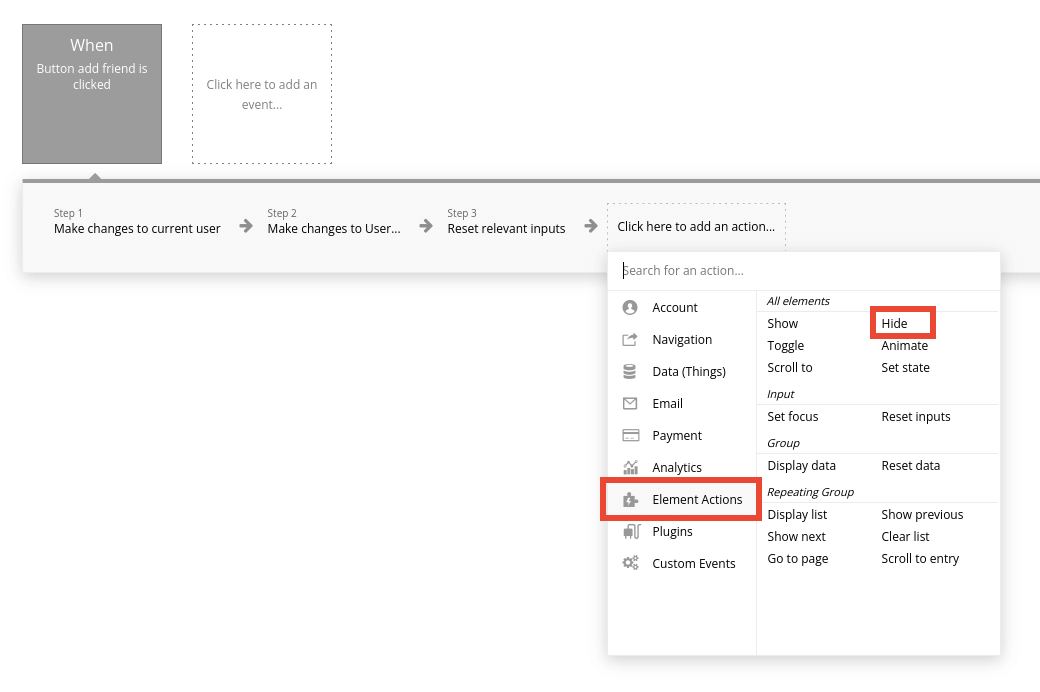Choose the Show element action
Image resolution: width=1040 pixels, height=692 pixels.
tap(783, 324)
